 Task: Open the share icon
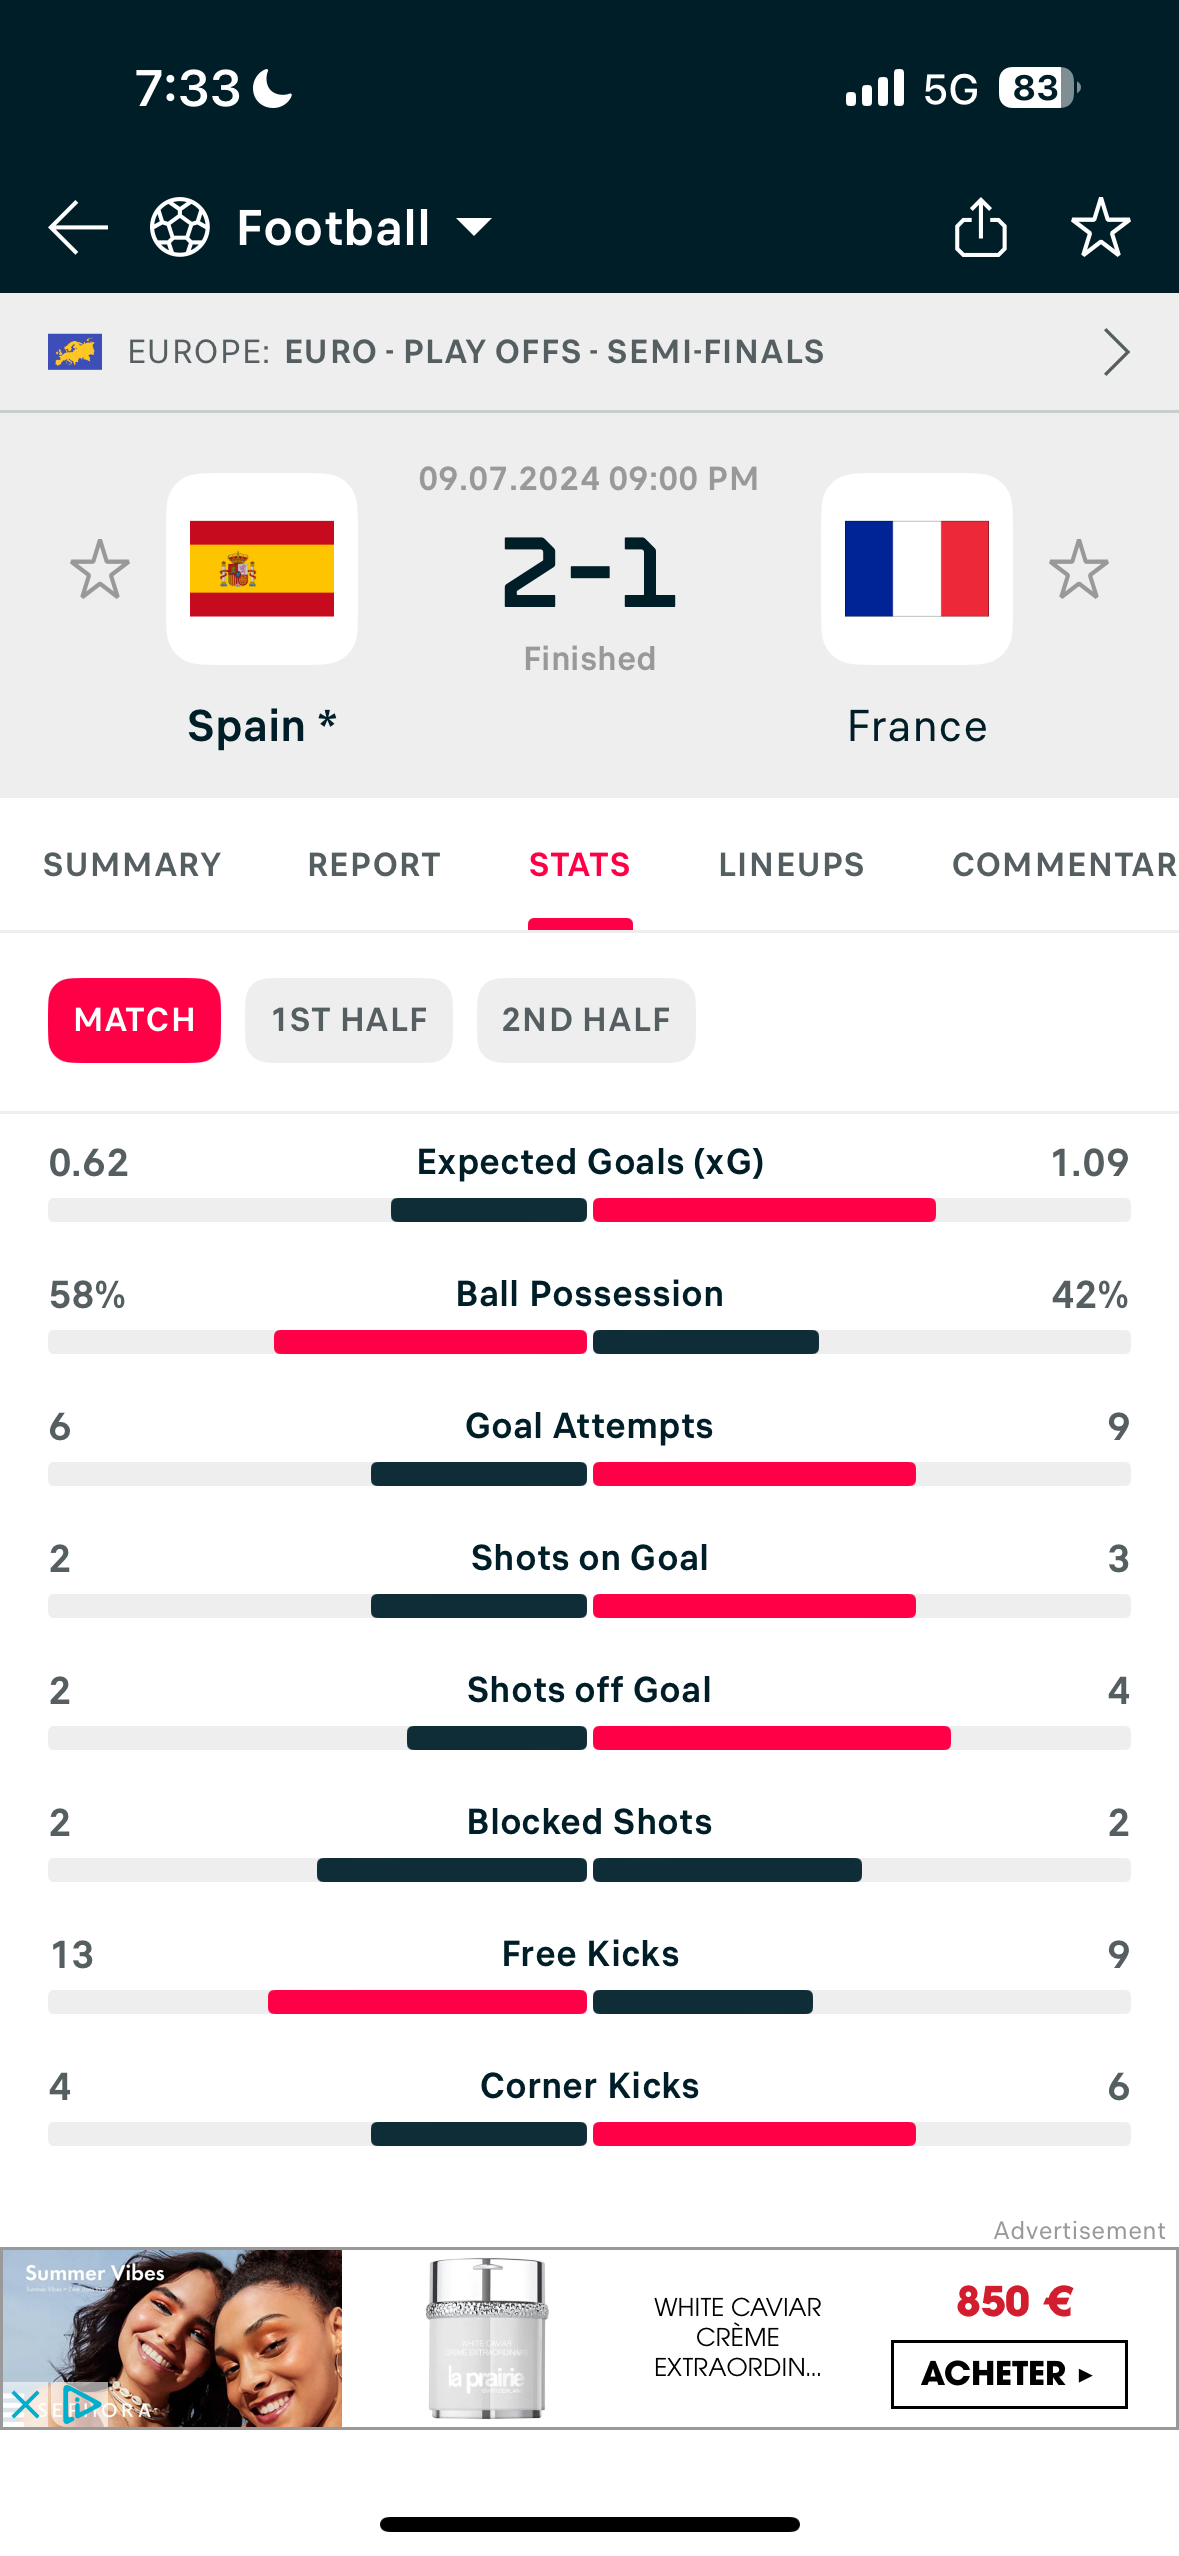980,228
